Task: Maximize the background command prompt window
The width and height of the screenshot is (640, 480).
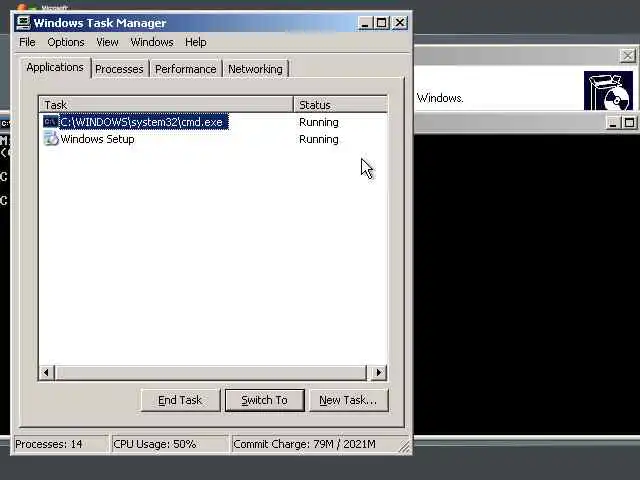Action: click(629, 123)
